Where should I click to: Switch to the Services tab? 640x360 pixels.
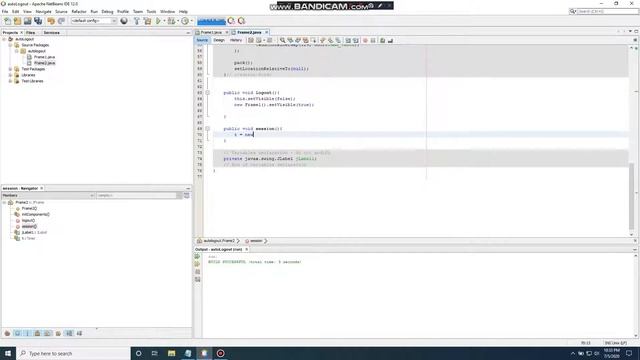[51, 33]
